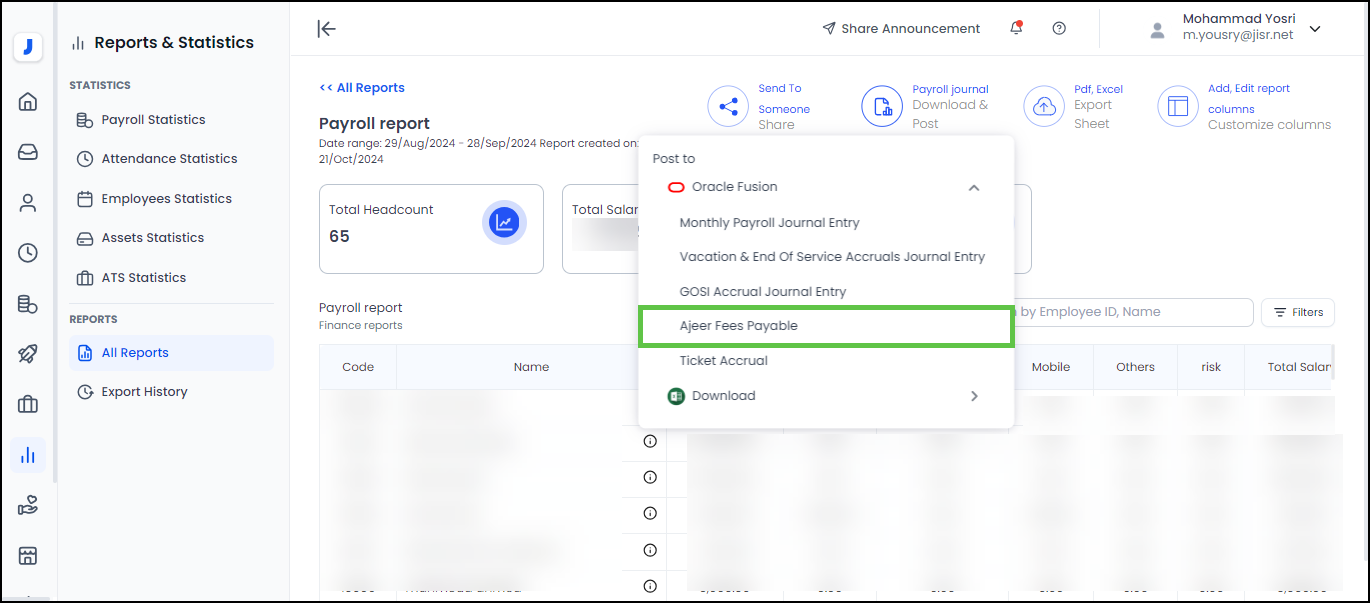Open Payroll Statistics in sidebar
This screenshot has width=1370, height=603.
tap(153, 120)
